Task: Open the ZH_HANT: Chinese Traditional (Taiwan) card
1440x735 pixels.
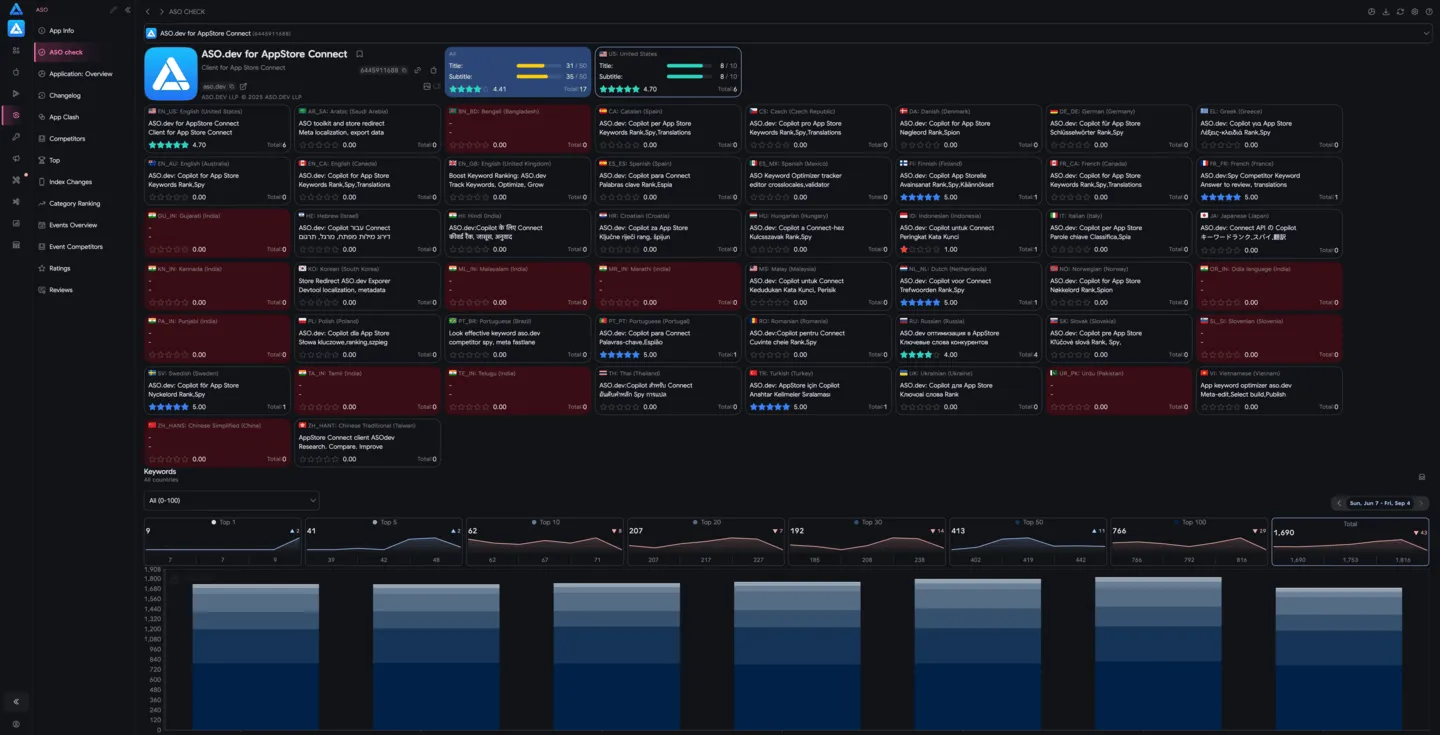Action: click(367, 443)
